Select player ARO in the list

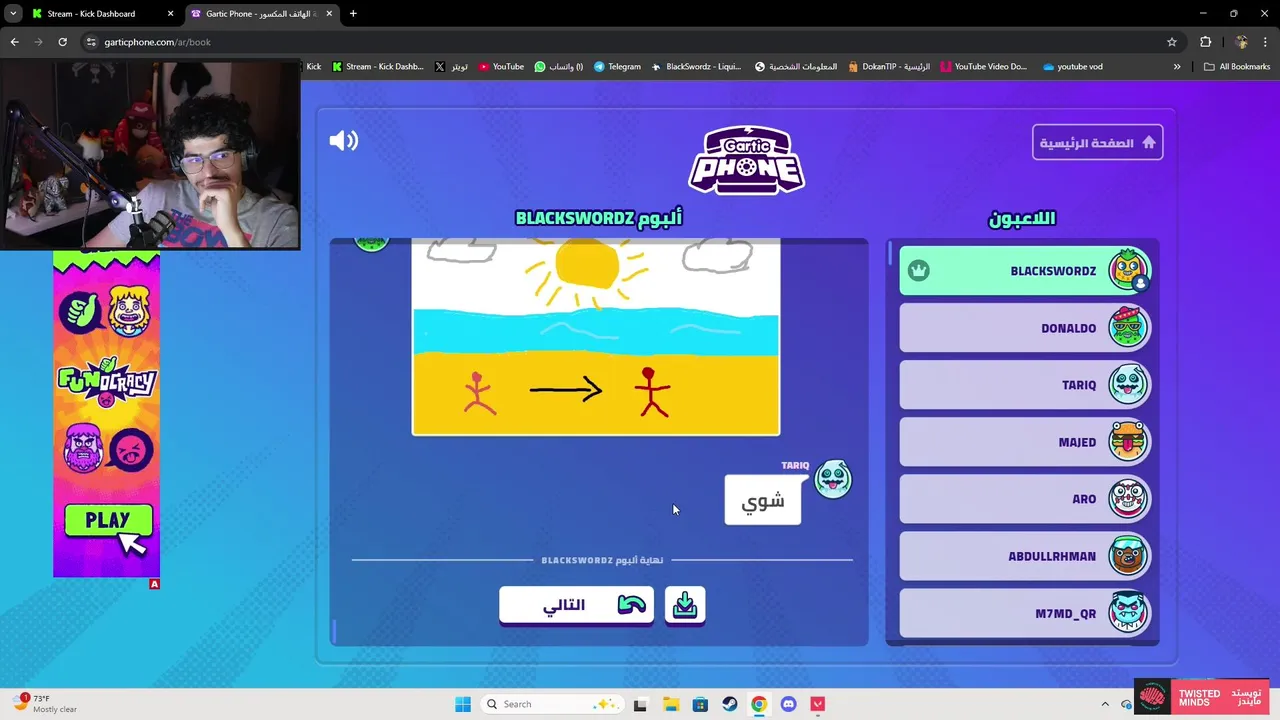1025,499
